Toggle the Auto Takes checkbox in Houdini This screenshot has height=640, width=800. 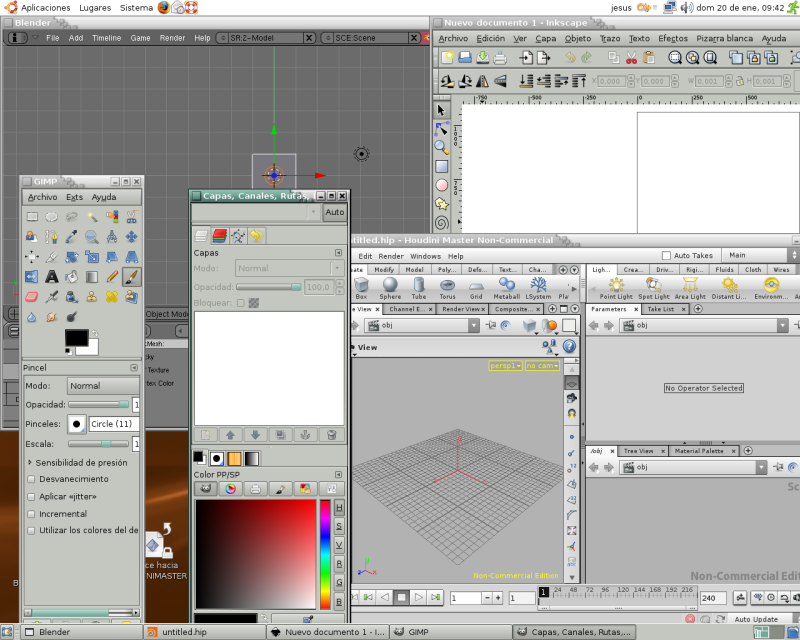[x=666, y=255]
